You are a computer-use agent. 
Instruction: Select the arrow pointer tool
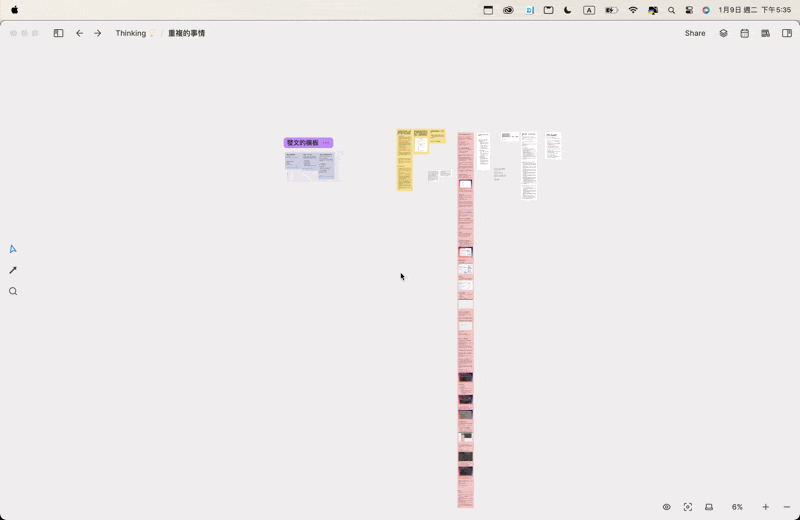(x=13, y=249)
